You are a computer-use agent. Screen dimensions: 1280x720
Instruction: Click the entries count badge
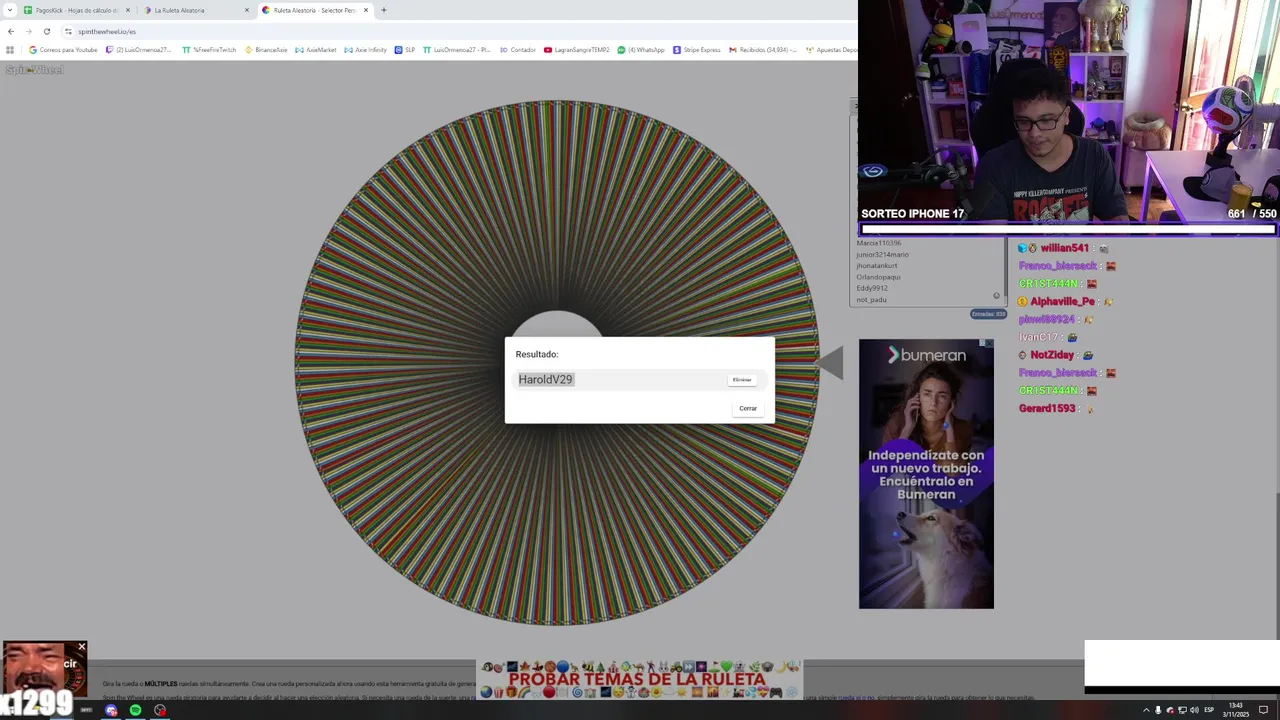[988, 314]
